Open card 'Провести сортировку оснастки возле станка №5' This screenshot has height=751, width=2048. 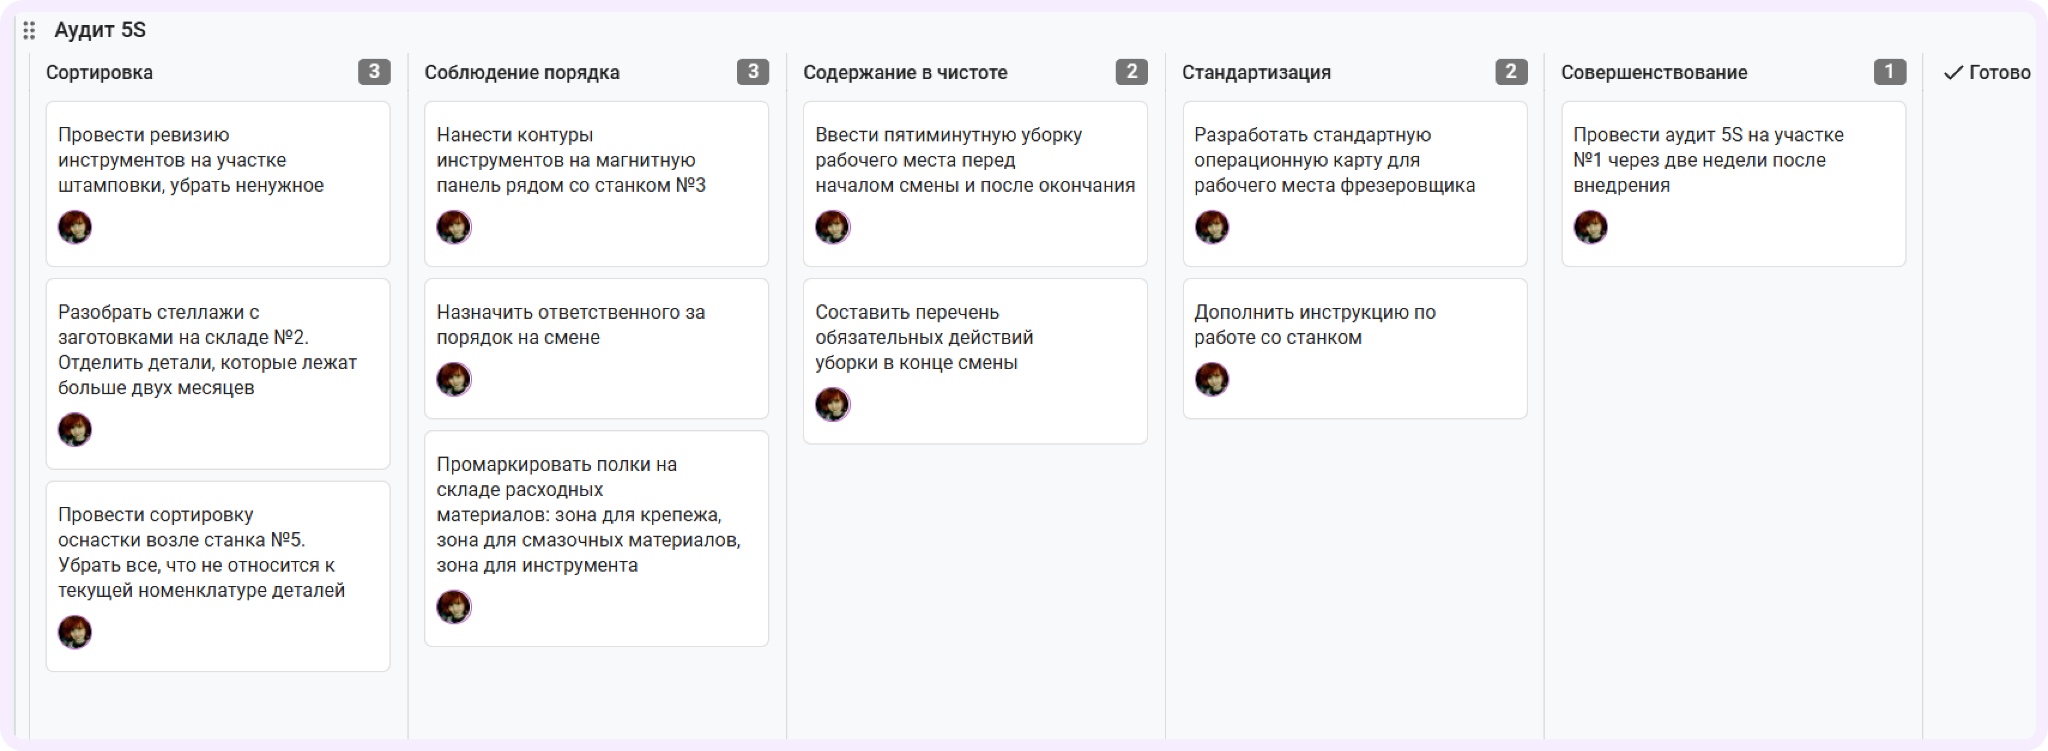point(218,576)
